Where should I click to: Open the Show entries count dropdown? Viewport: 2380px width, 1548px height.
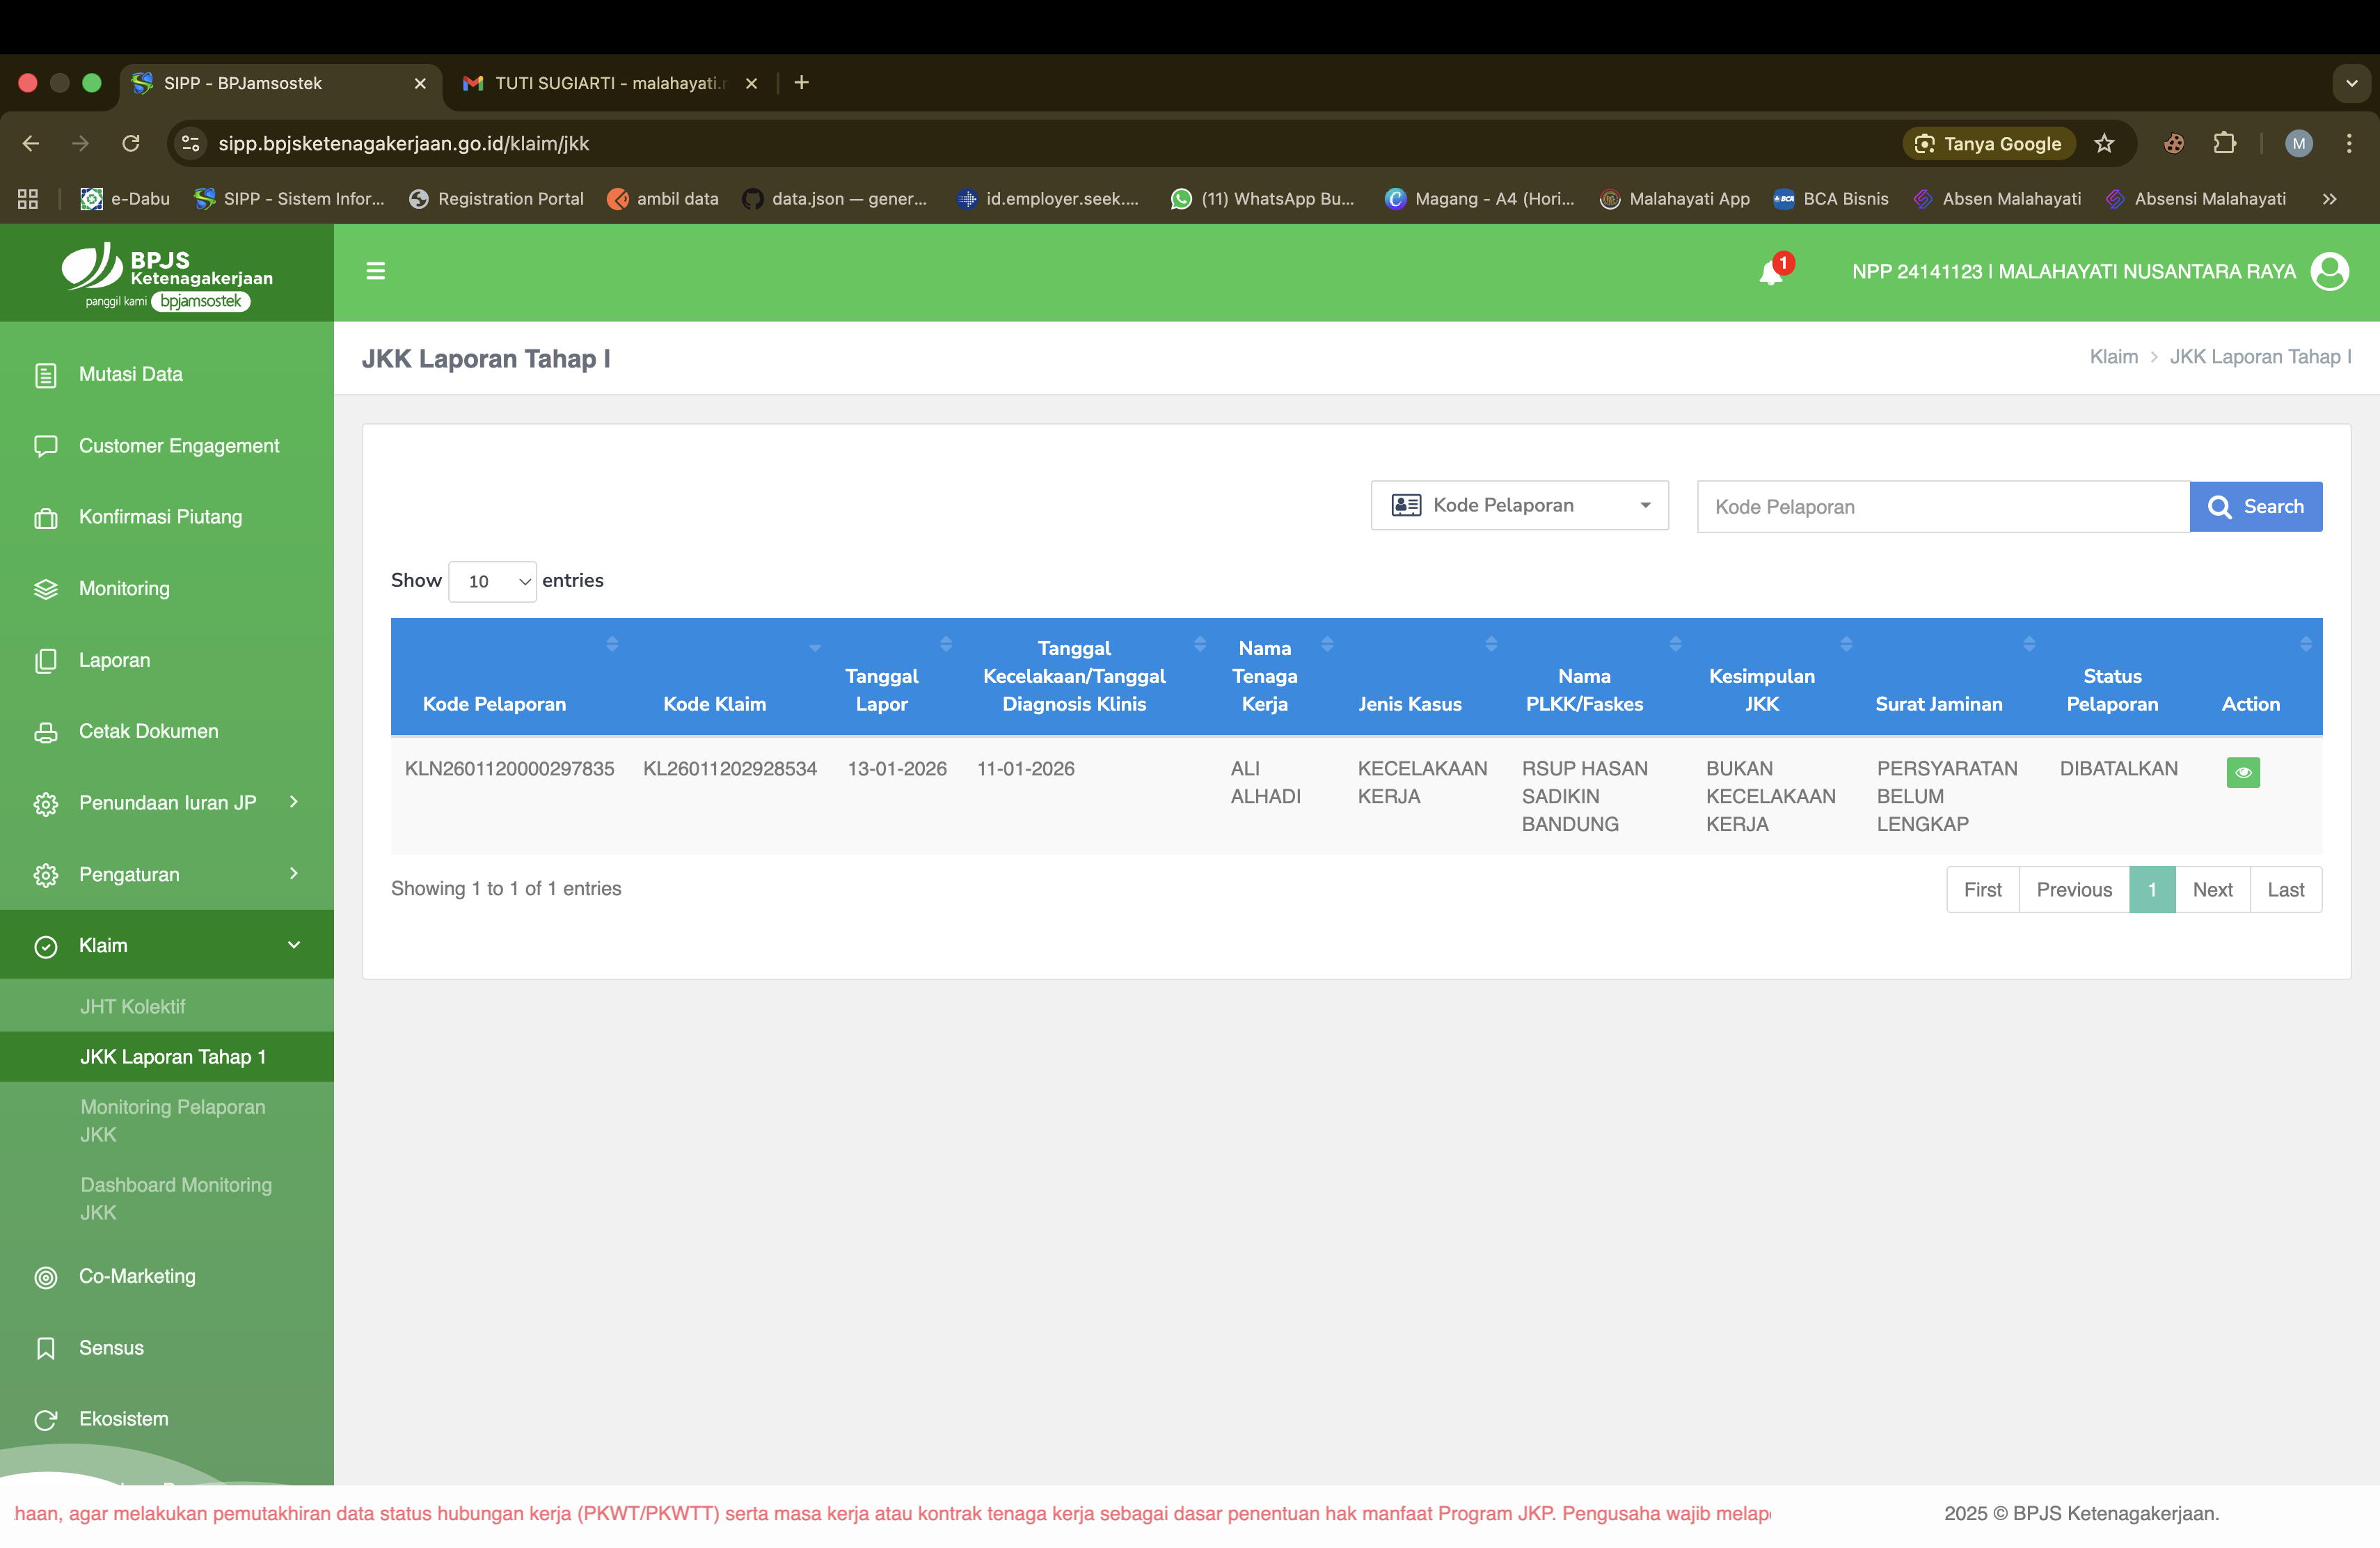492,581
